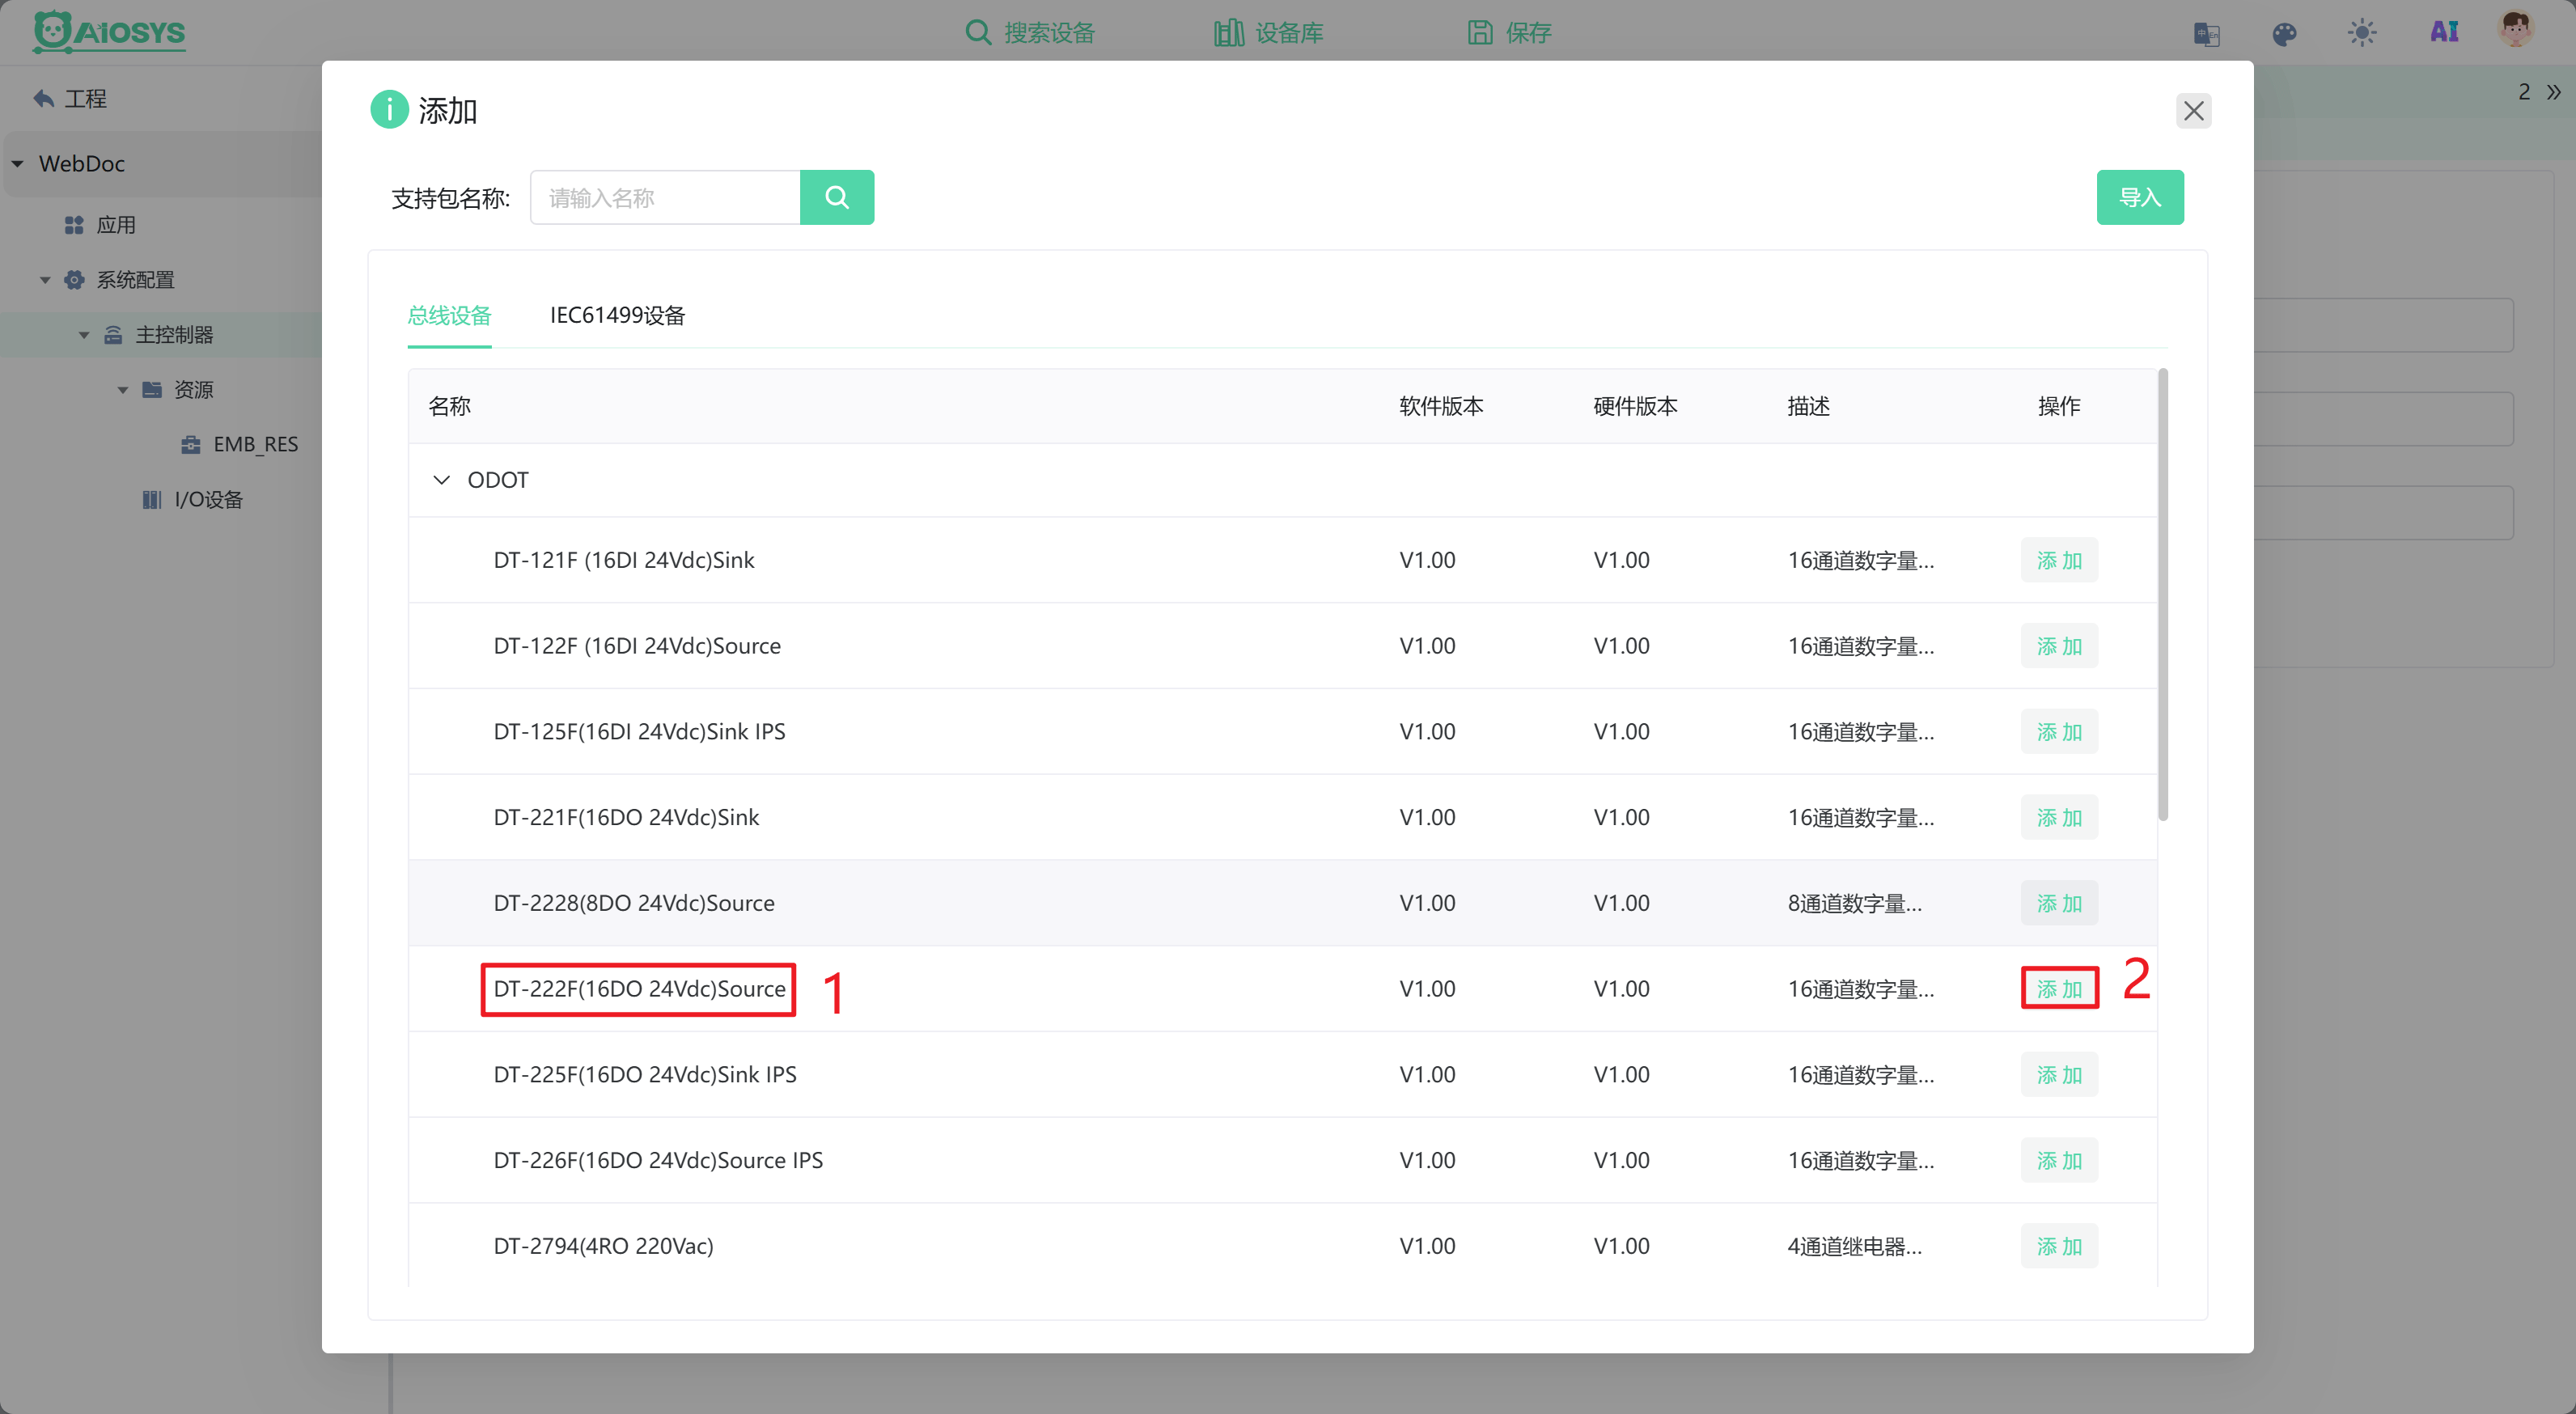Add DT-226F(16DO 24Vdc)Source IPS
The height and width of the screenshot is (1414, 2576).
[2059, 1161]
